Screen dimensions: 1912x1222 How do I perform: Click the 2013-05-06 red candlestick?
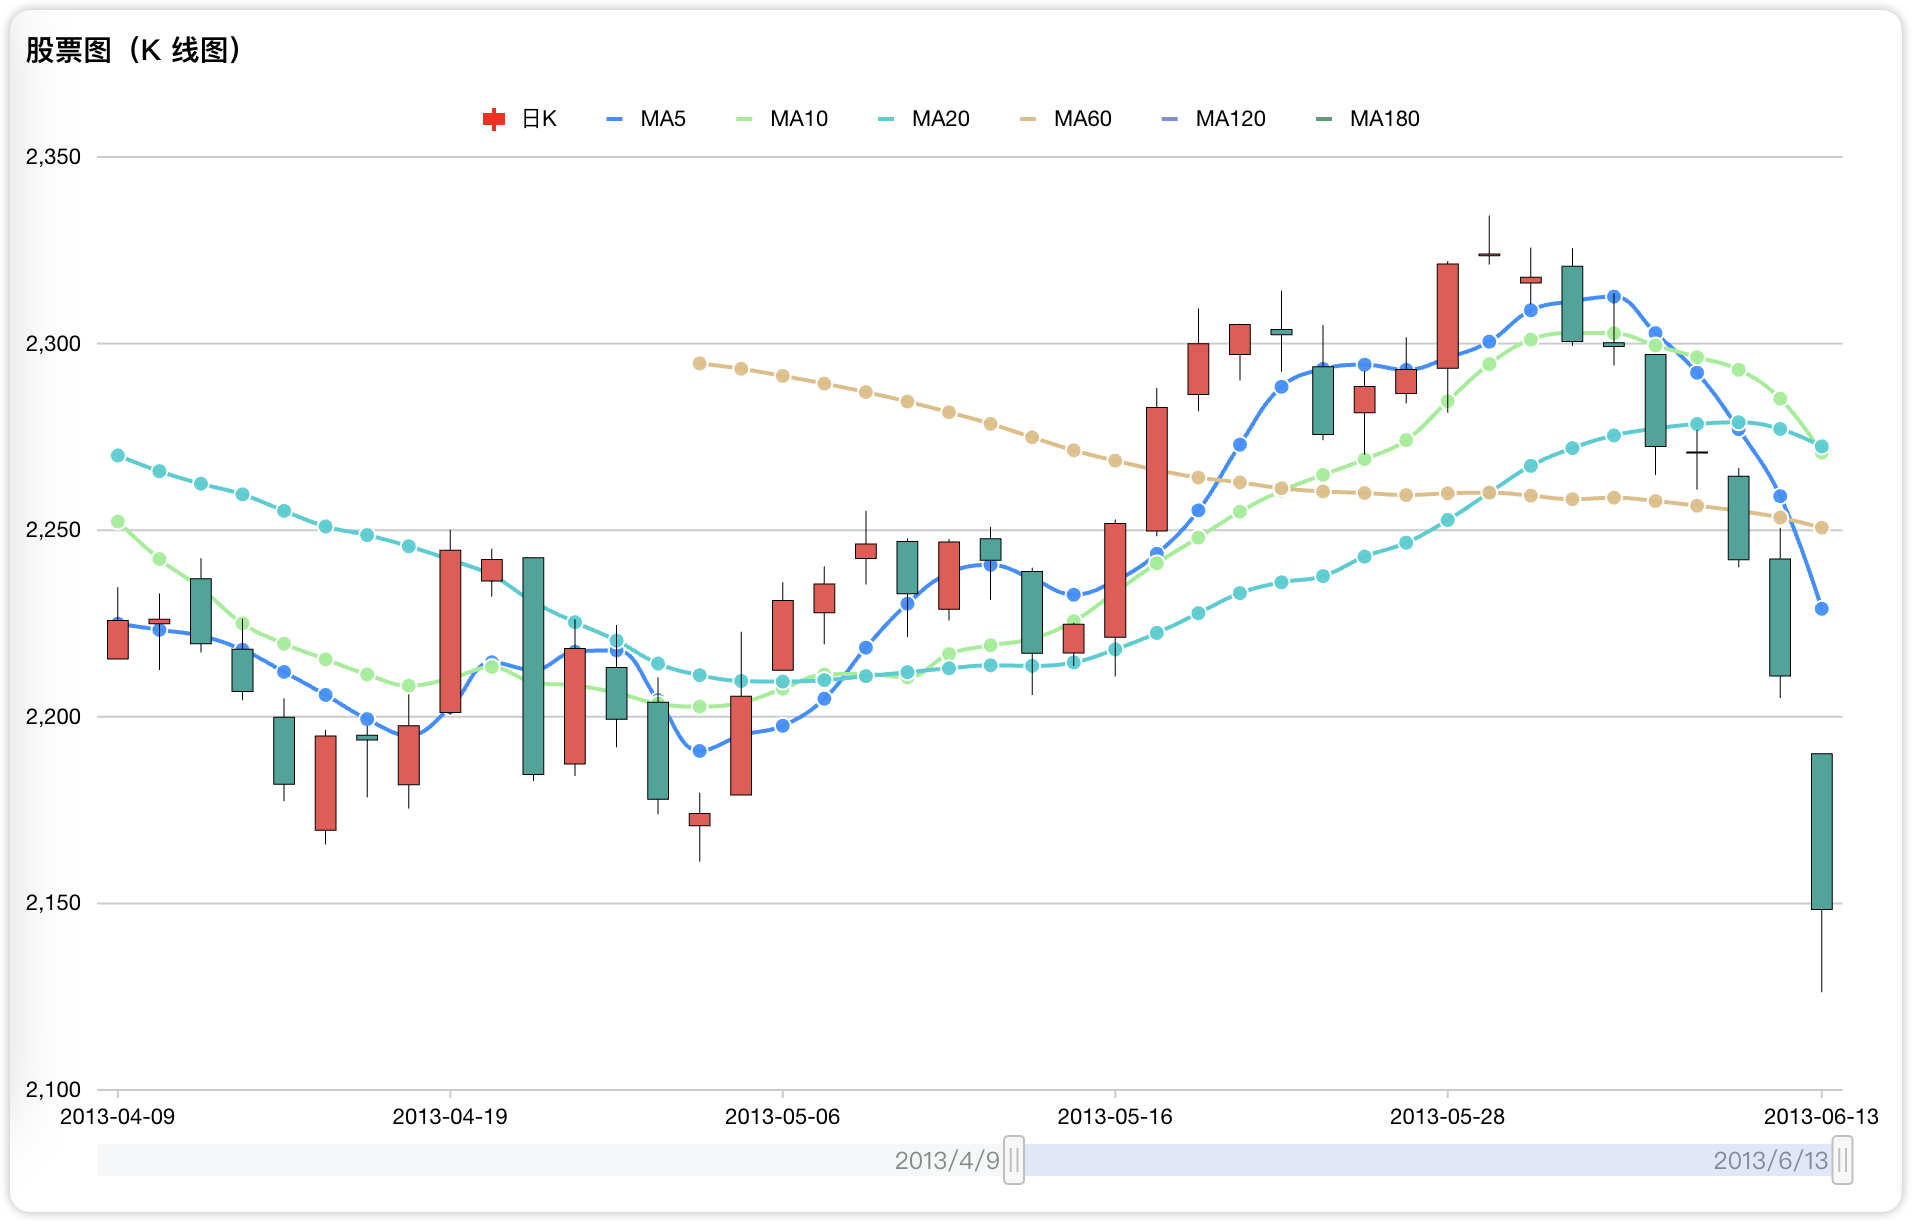coord(783,635)
